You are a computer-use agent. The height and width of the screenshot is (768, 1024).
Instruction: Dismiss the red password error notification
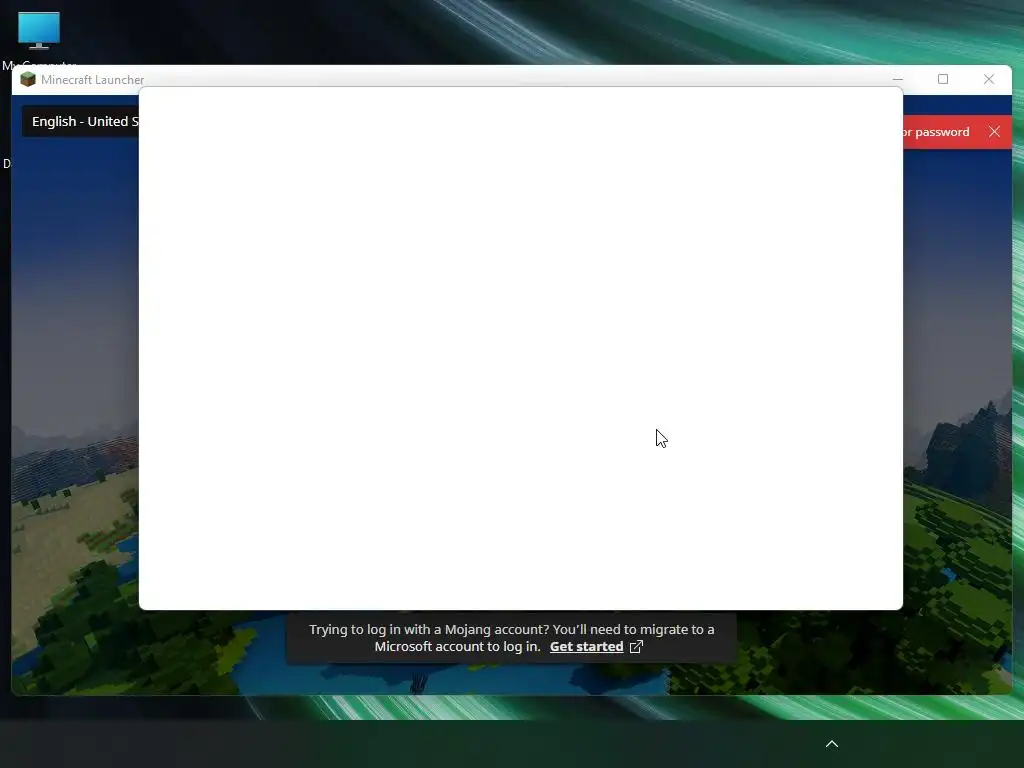994,132
